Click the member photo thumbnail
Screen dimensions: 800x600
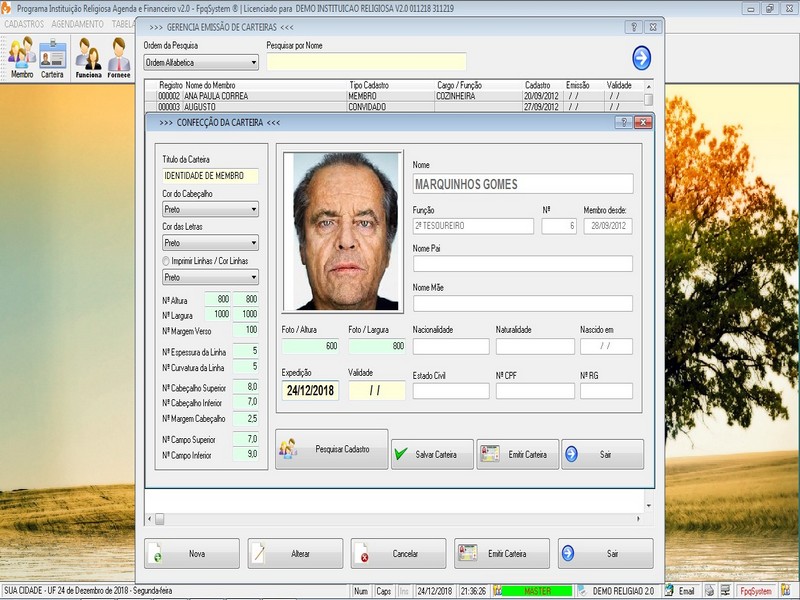pos(342,232)
